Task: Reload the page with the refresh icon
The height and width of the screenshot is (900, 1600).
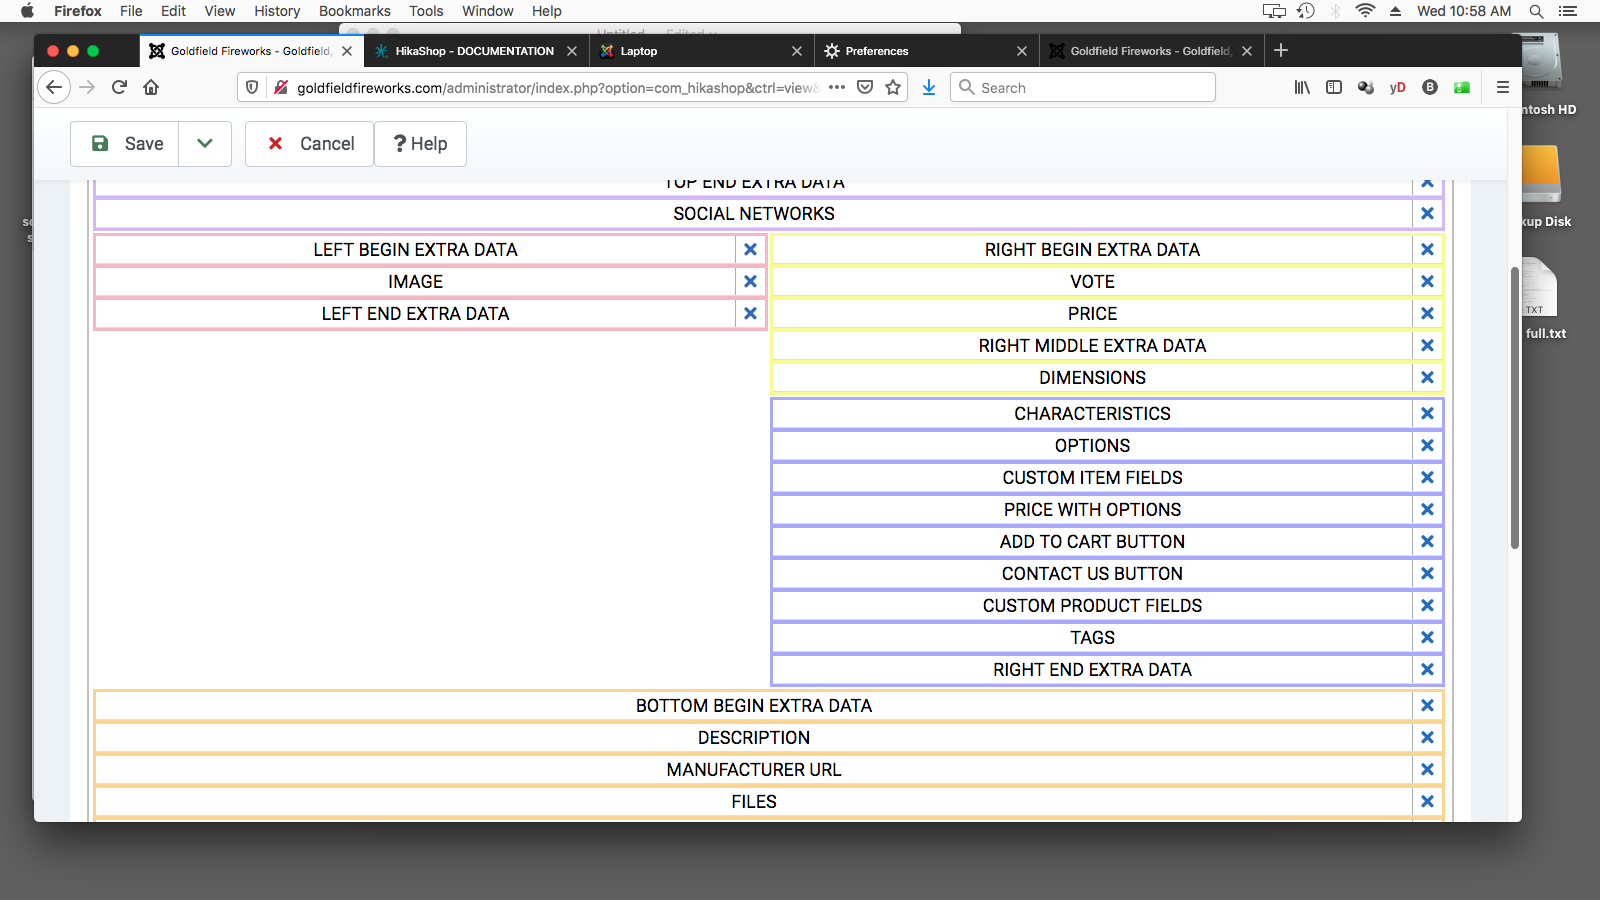Action: 119,88
